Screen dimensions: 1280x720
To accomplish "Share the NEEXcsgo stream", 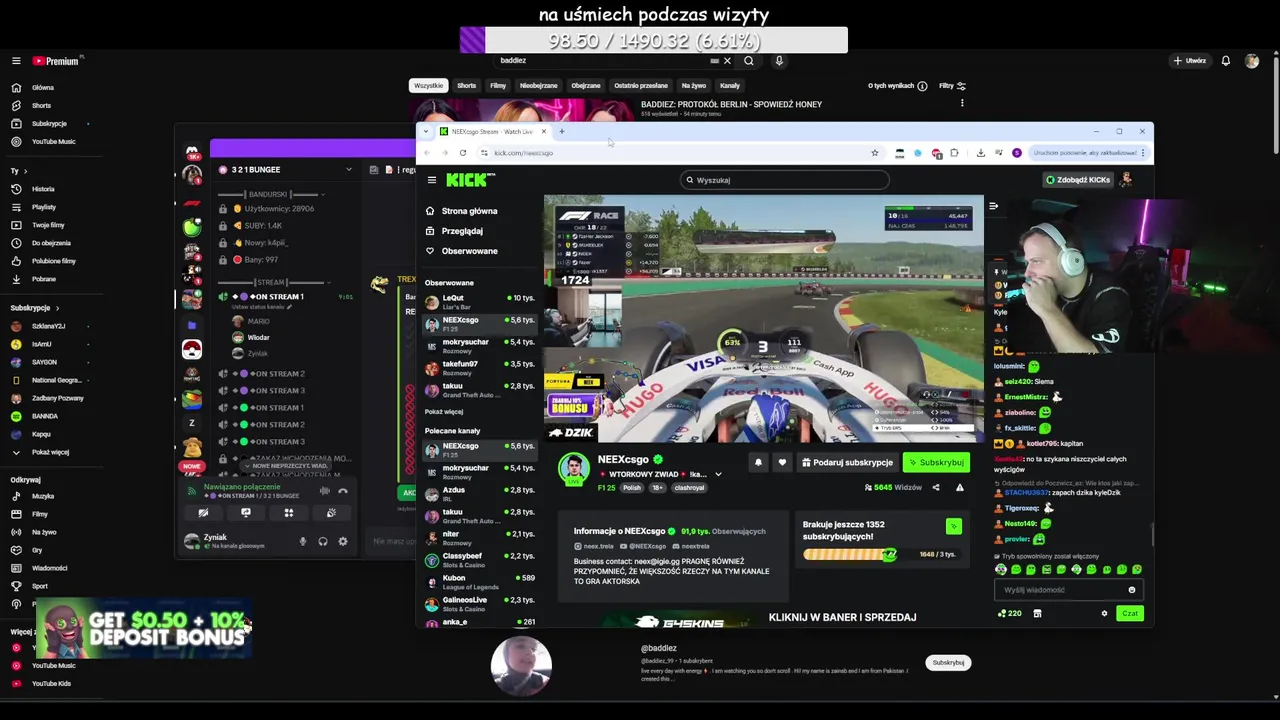I will point(936,487).
